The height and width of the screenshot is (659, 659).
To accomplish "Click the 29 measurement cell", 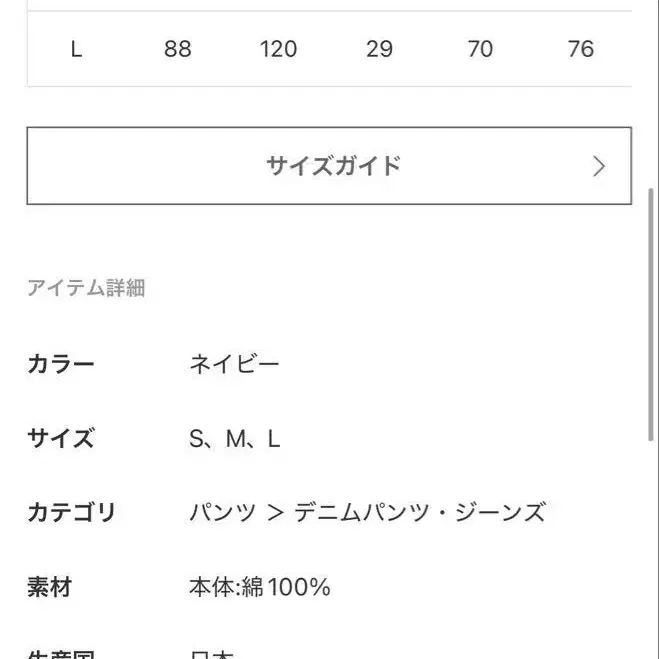I will click(379, 49).
